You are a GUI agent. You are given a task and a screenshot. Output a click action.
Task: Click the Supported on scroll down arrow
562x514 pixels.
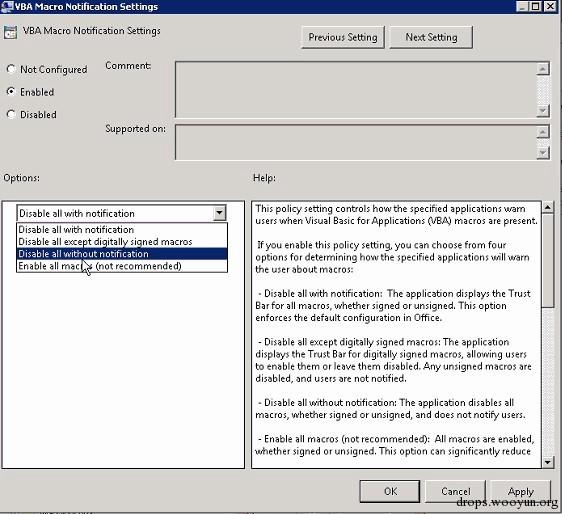[543, 153]
